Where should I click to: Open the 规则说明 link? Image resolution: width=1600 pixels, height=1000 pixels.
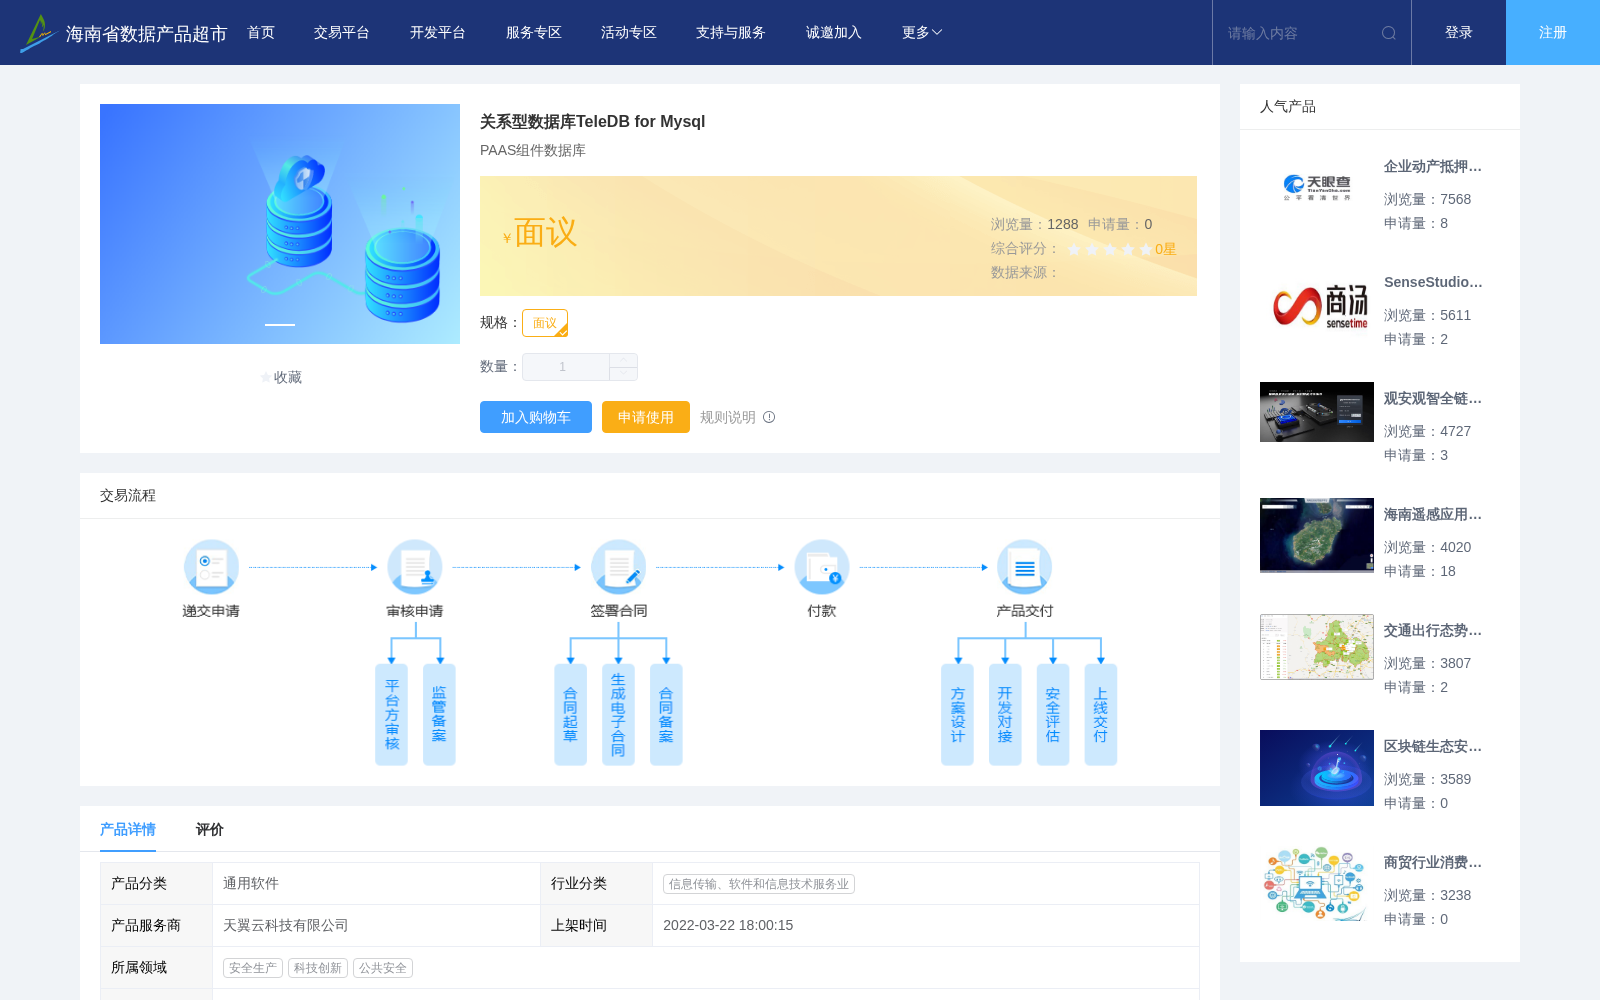point(728,417)
